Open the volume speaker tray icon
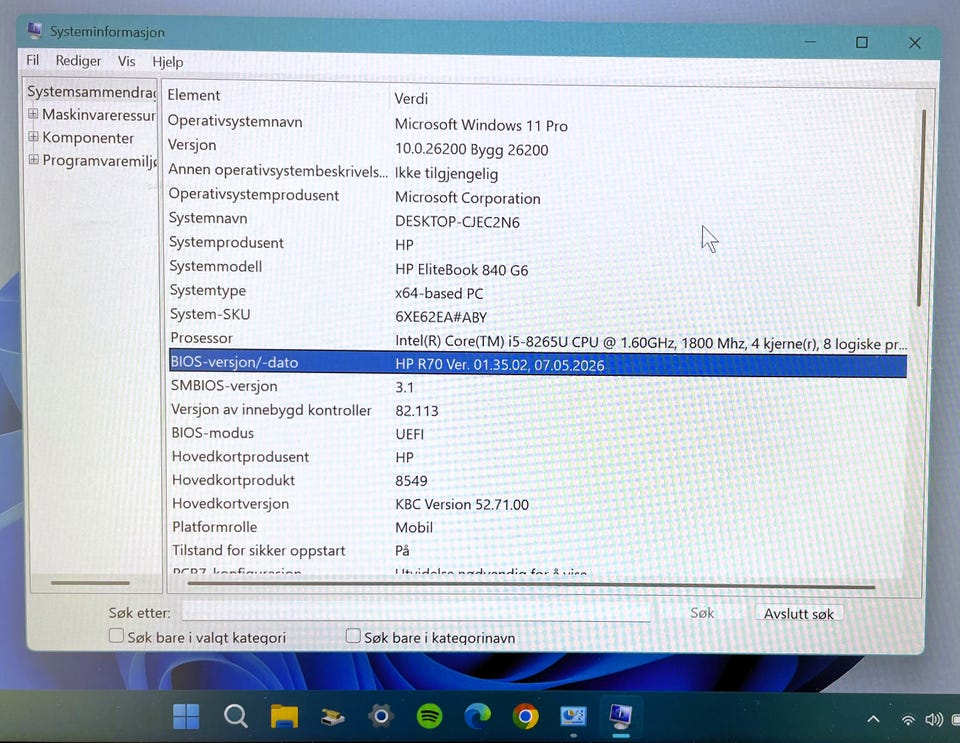 coord(933,720)
